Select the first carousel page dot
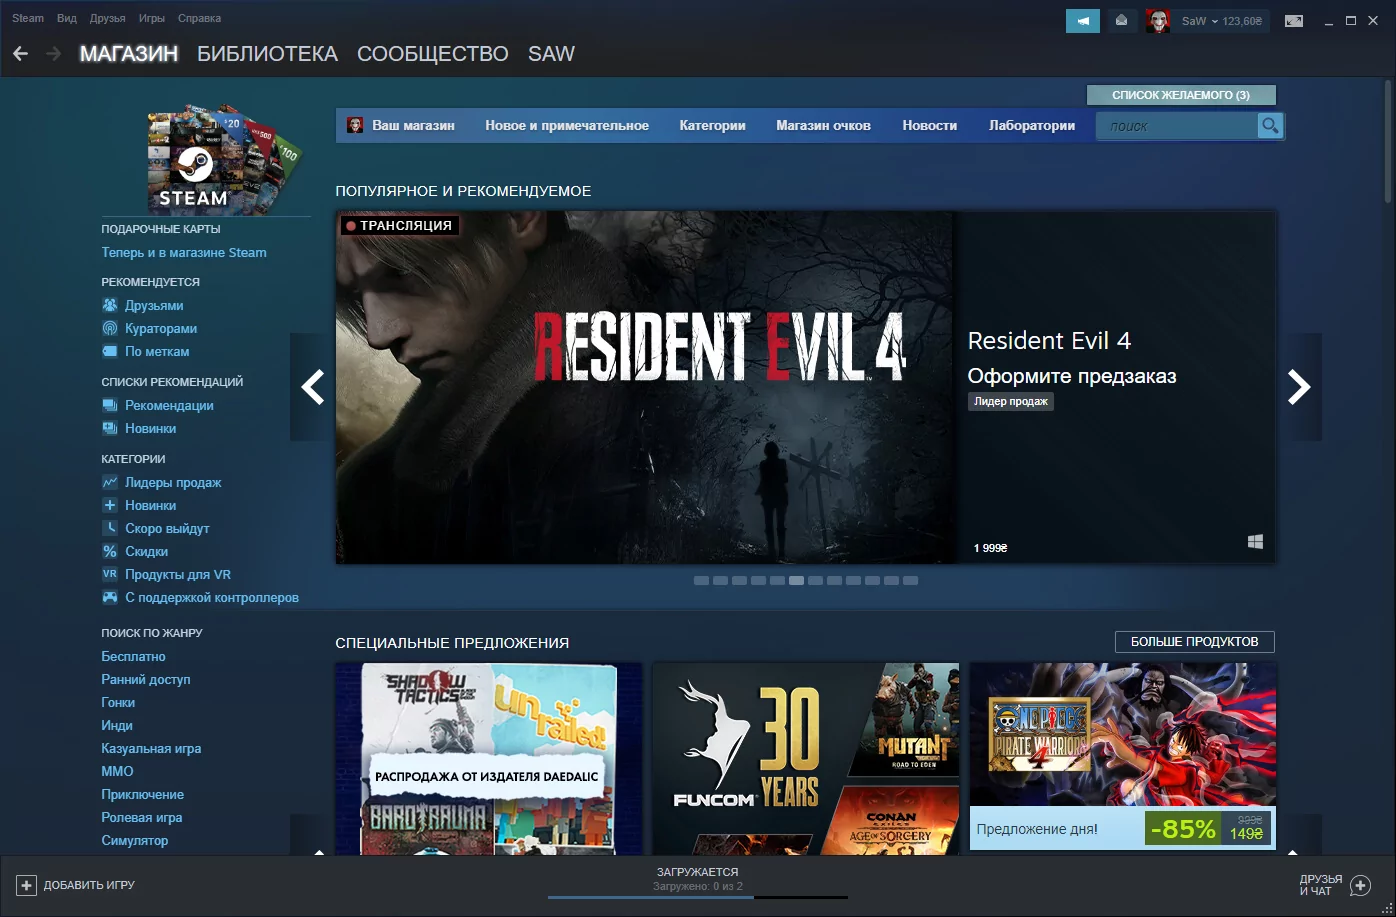The image size is (1396, 917). pyautogui.click(x=701, y=580)
